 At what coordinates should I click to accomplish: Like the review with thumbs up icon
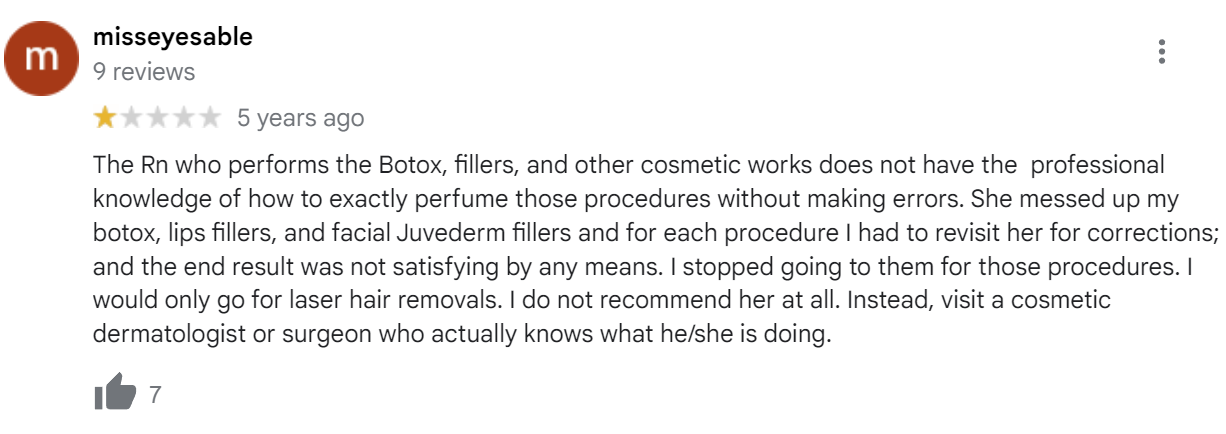[114, 393]
